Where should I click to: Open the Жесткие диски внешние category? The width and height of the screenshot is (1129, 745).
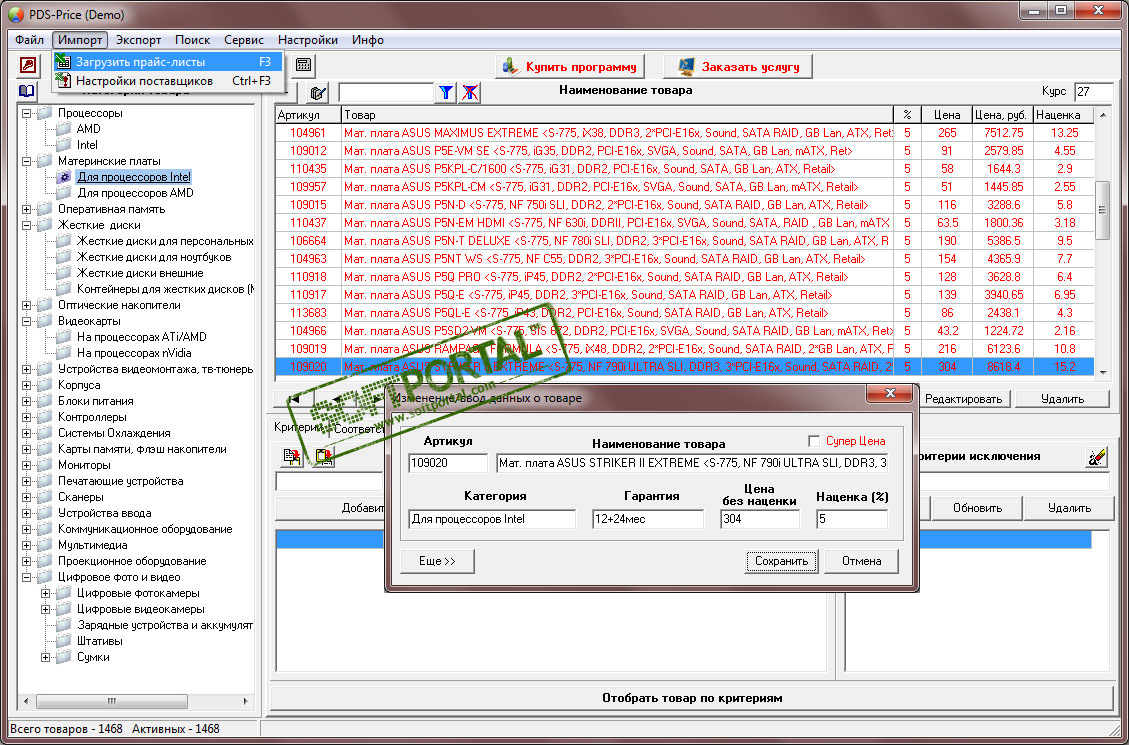tap(140, 273)
